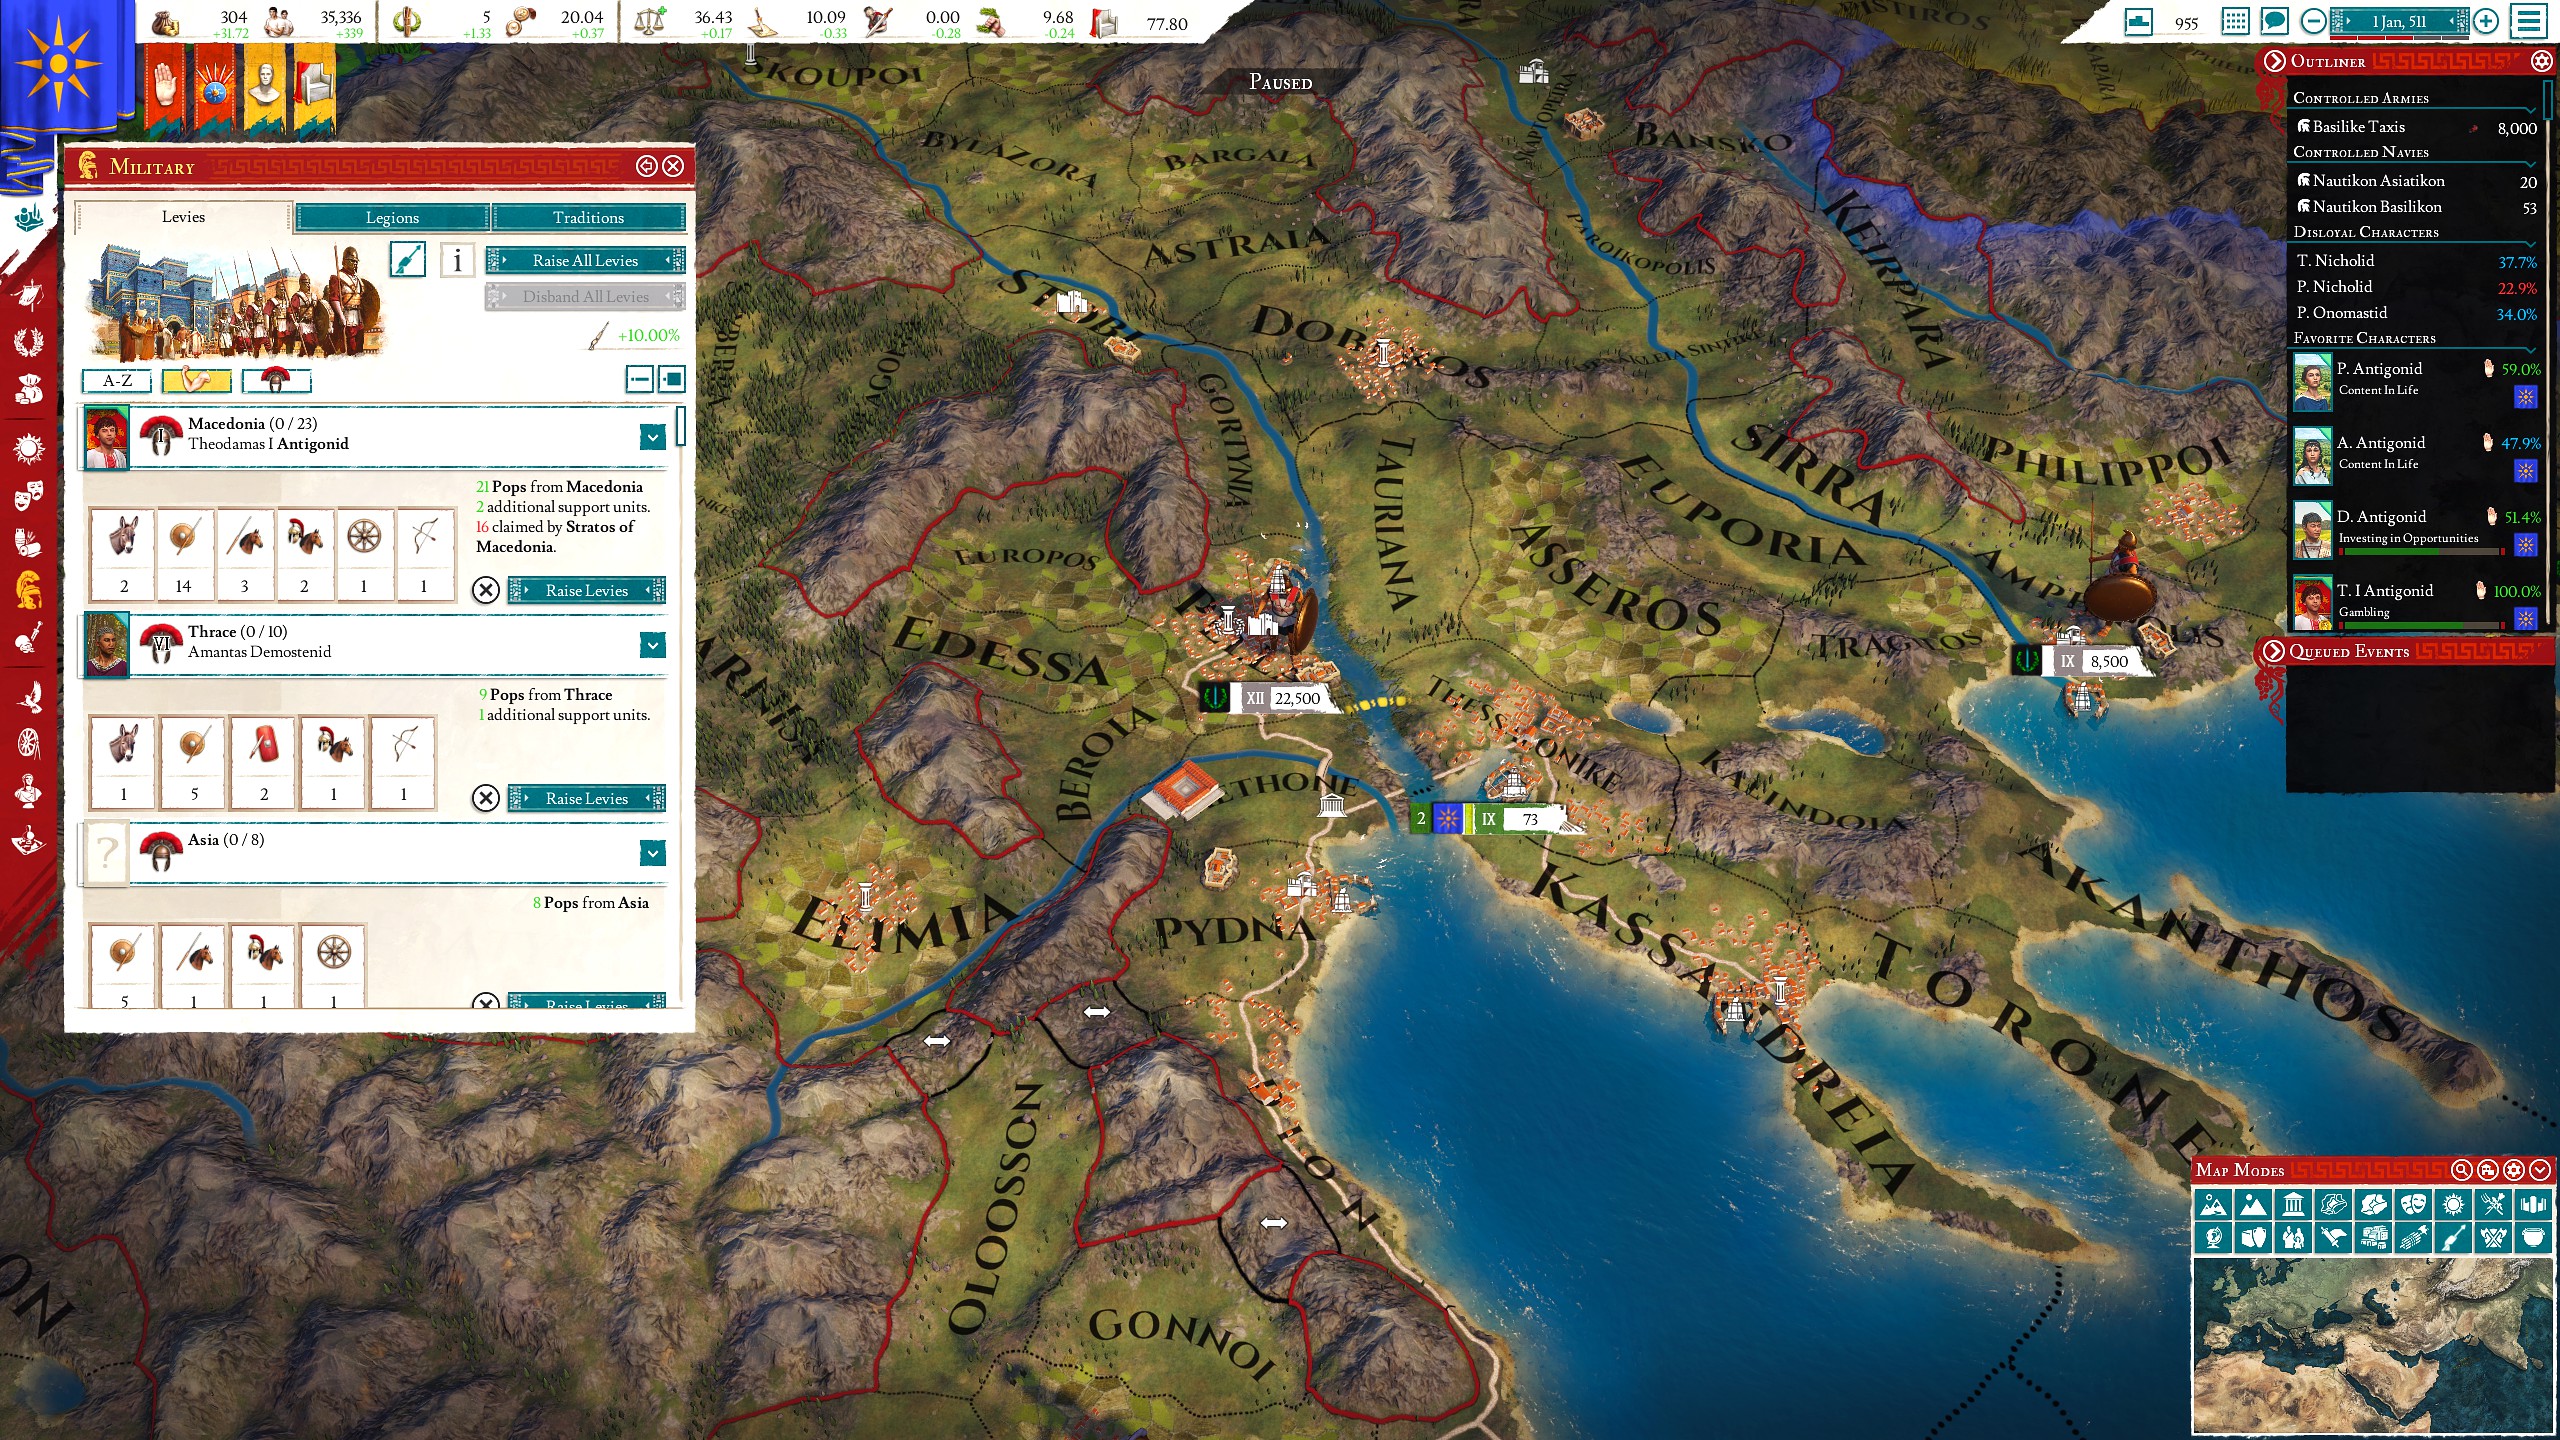Switch to the Levies tab
2560x1440 pixels.
(183, 217)
